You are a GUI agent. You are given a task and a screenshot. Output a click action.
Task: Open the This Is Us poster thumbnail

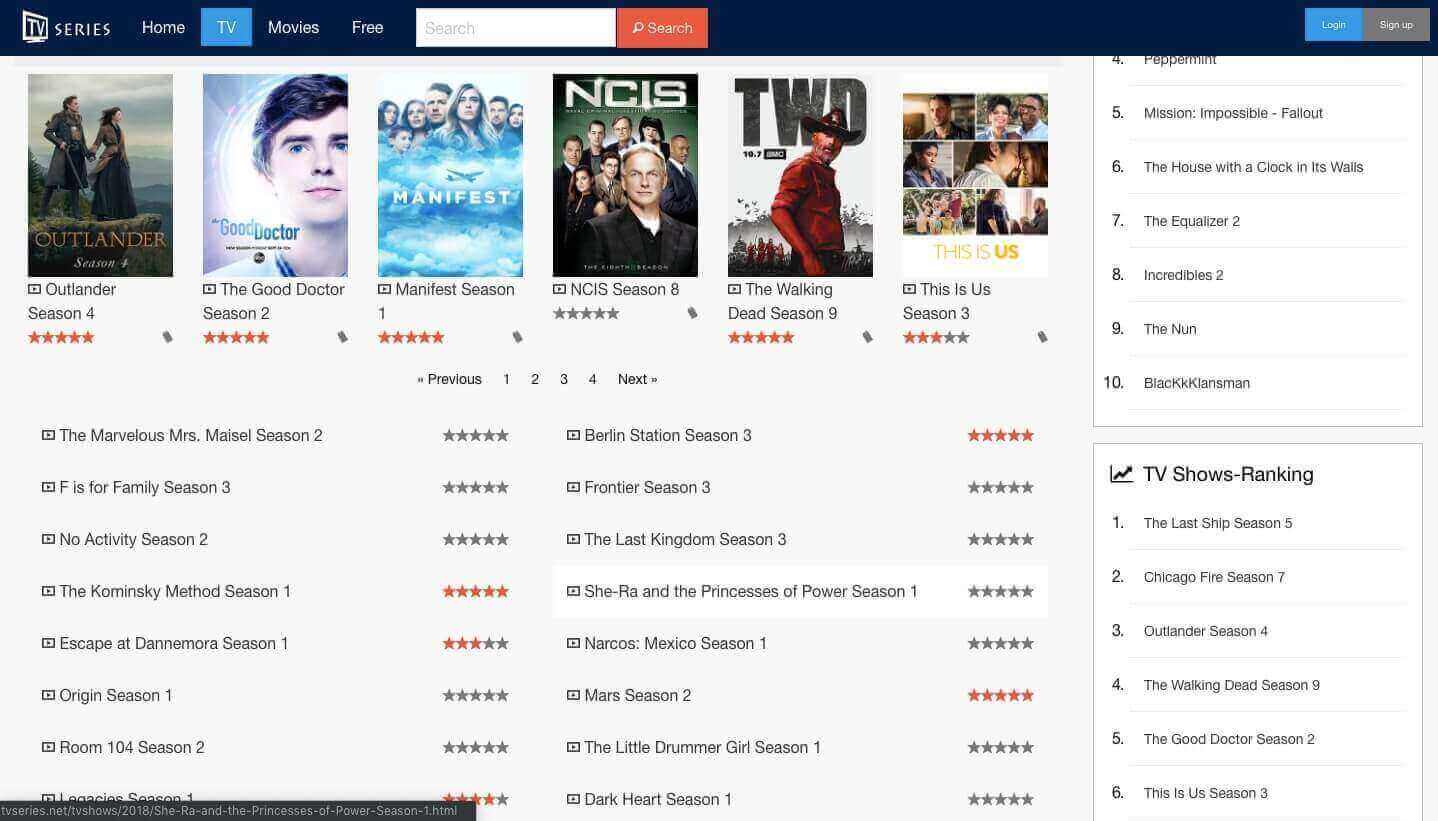click(x=975, y=175)
